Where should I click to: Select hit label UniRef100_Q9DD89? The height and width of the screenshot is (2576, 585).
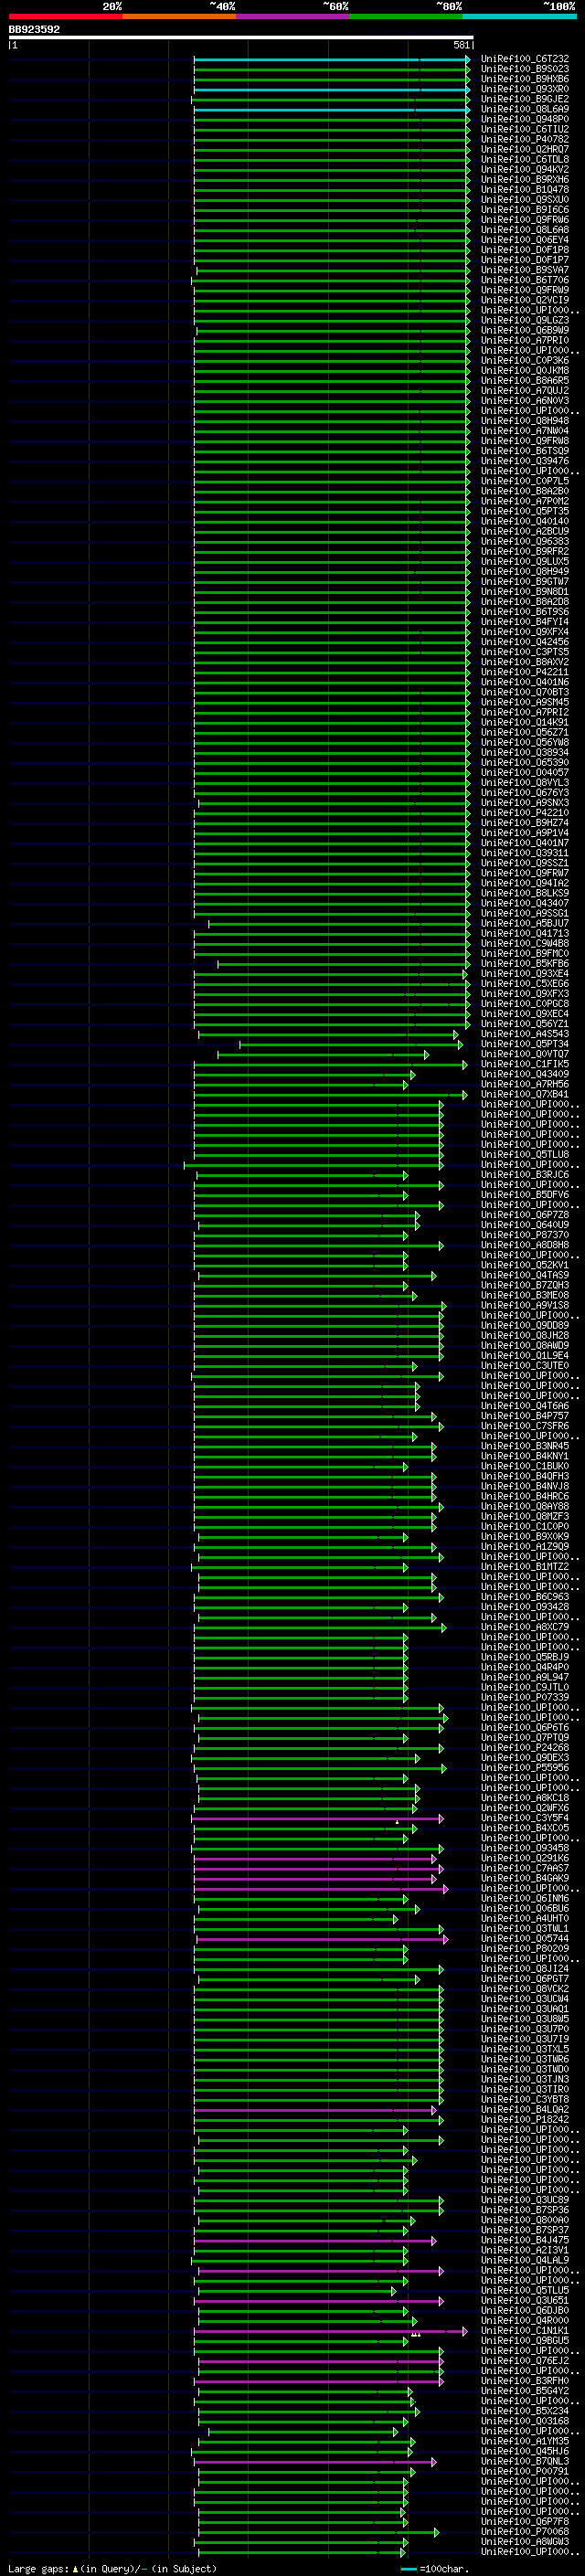coord(525,1325)
